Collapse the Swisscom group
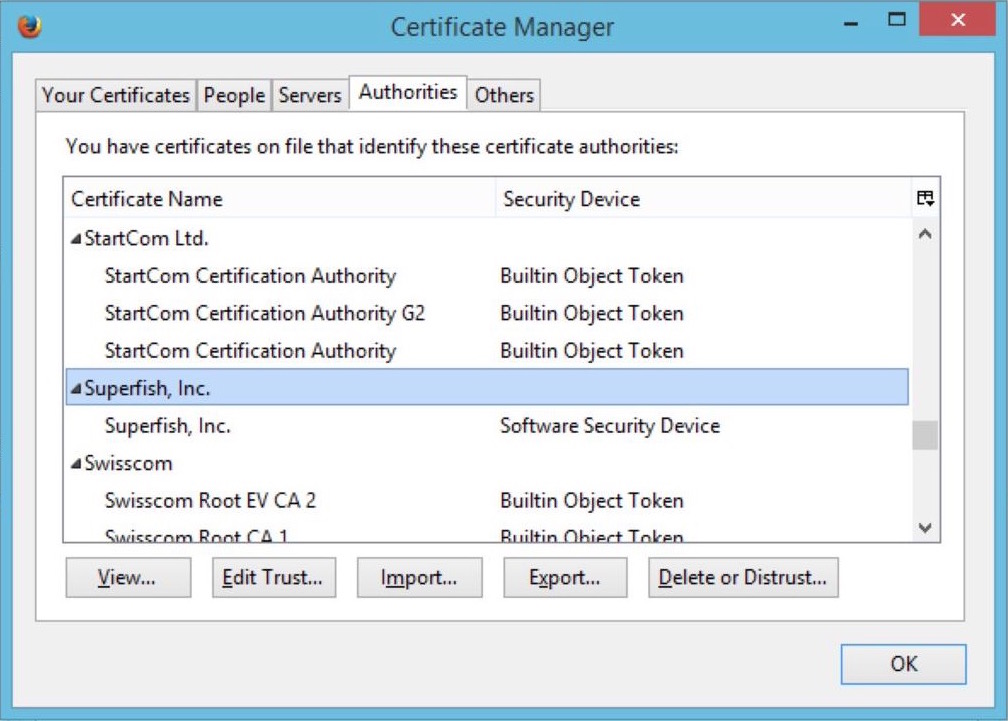Screen dimensions: 1008x721 click(x=76, y=463)
